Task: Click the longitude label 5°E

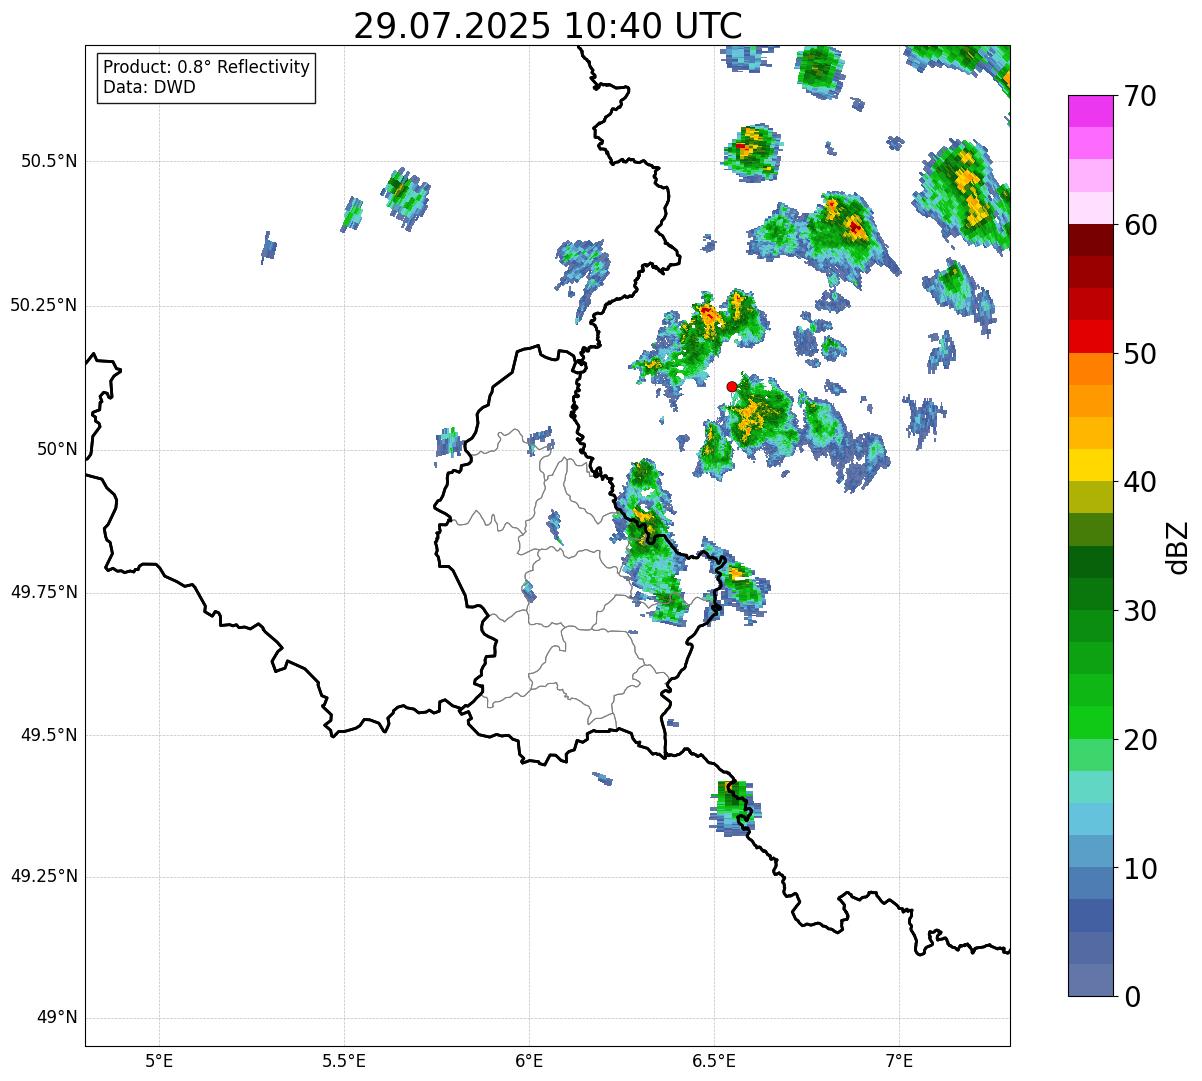Action: (x=159, y=1061)
